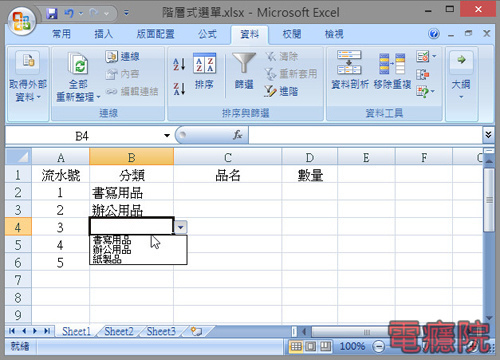
Task: Expand what-if analysis dropdown arrow
Action: (x=433, y=92)
